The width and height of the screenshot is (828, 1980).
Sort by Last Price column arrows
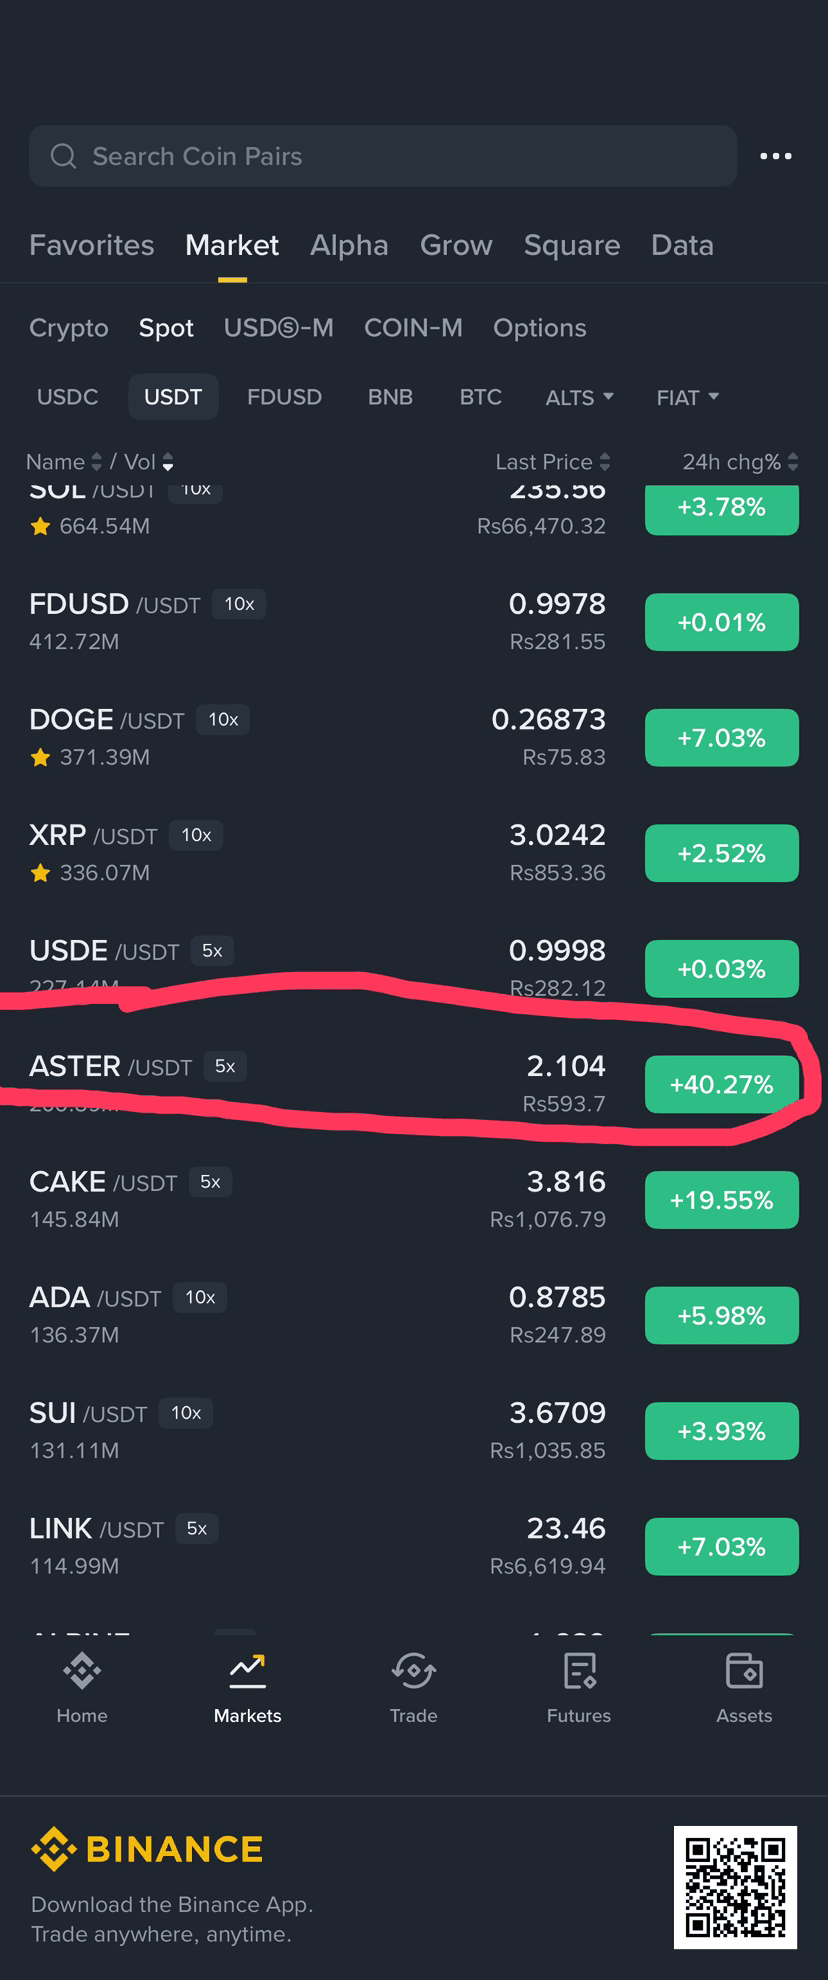coord(604,462)
